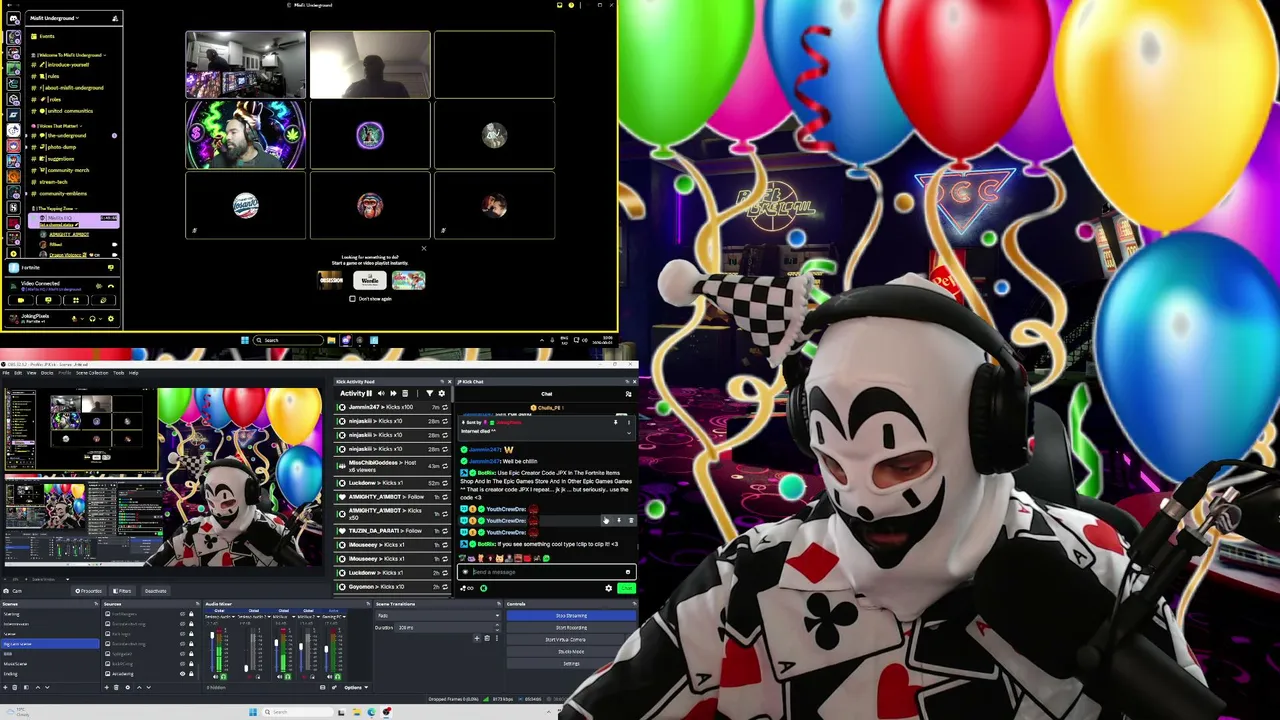Replay the Jammin247 Kicks x100 alert
1280x720 pixels.
[x=445, y=407]
